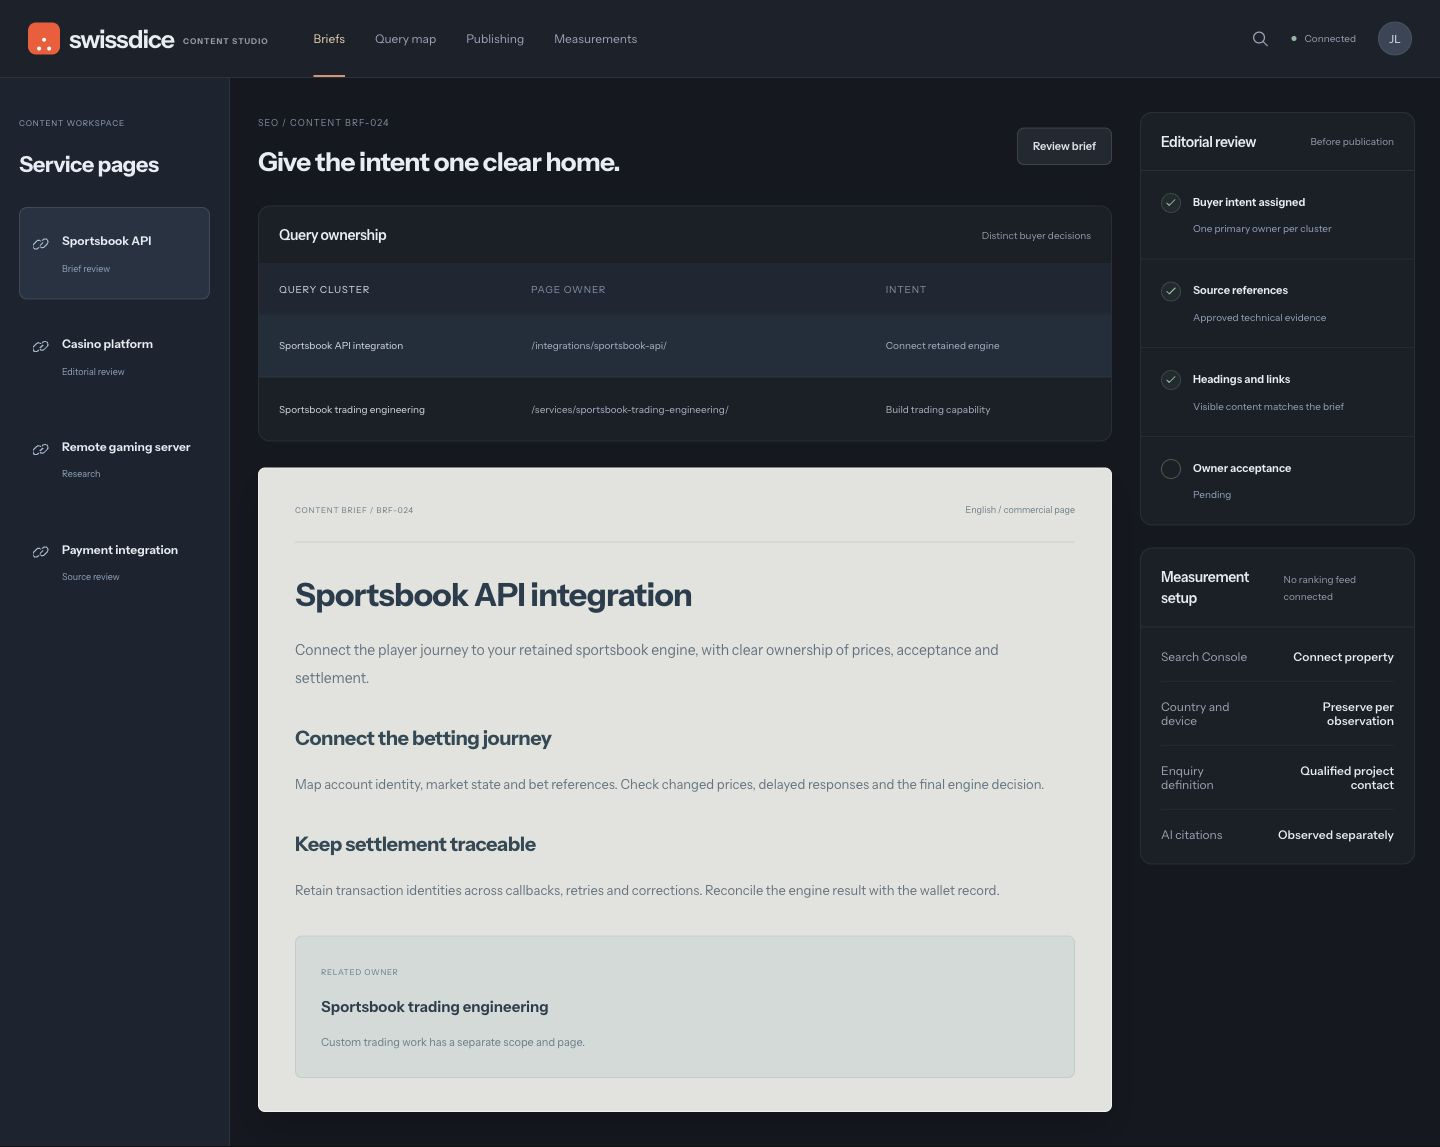This screenshot has width=1440, height=1147.
Task: Click the Review brief button
Action: 1064,146
